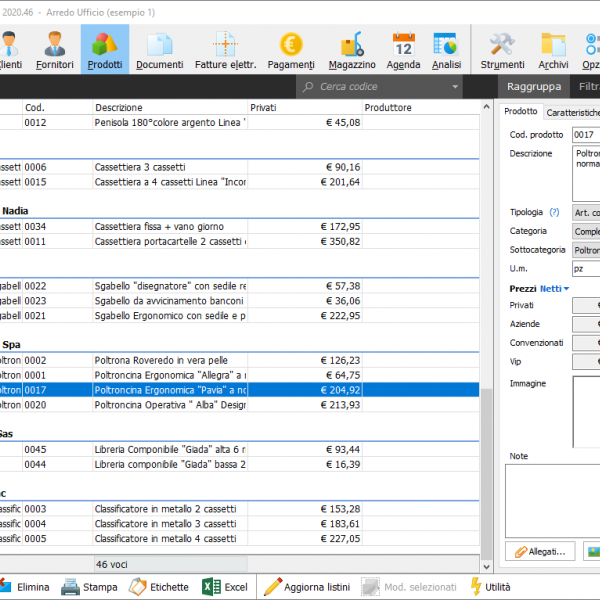Click the Privati price field

pyautogui.click(x=586, y=305)
